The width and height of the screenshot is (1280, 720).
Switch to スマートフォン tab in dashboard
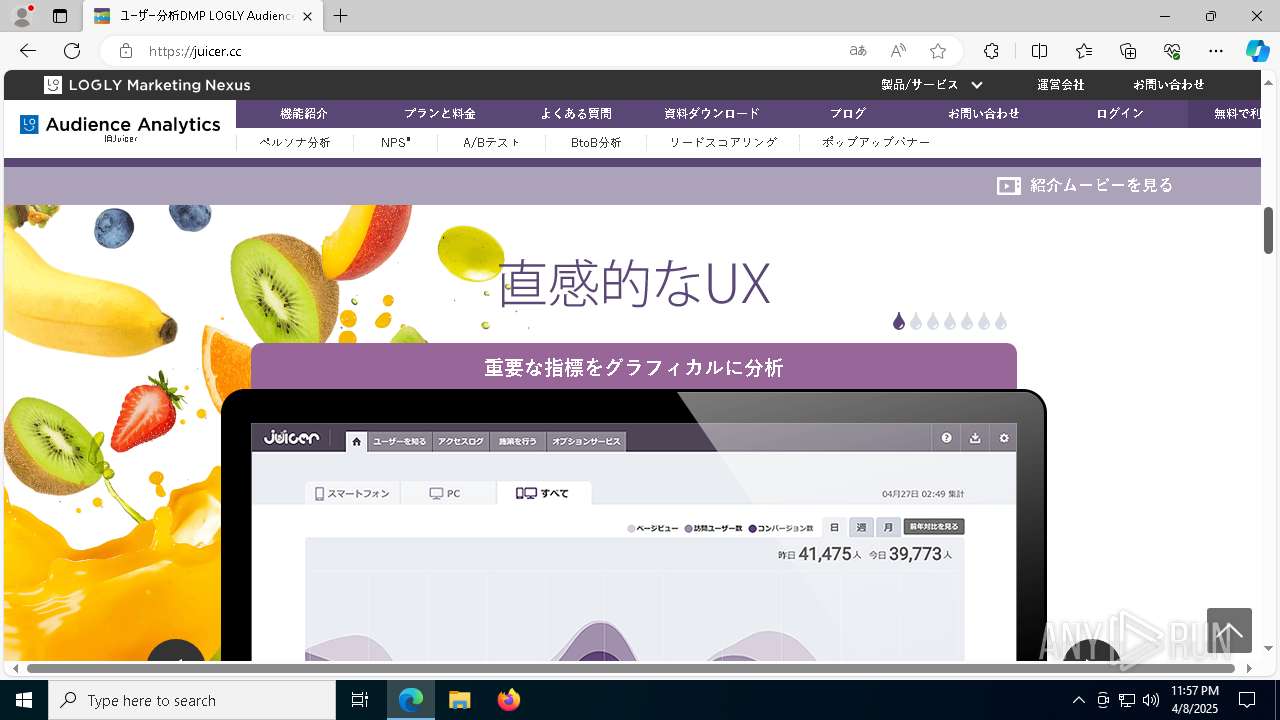[352, 493]
